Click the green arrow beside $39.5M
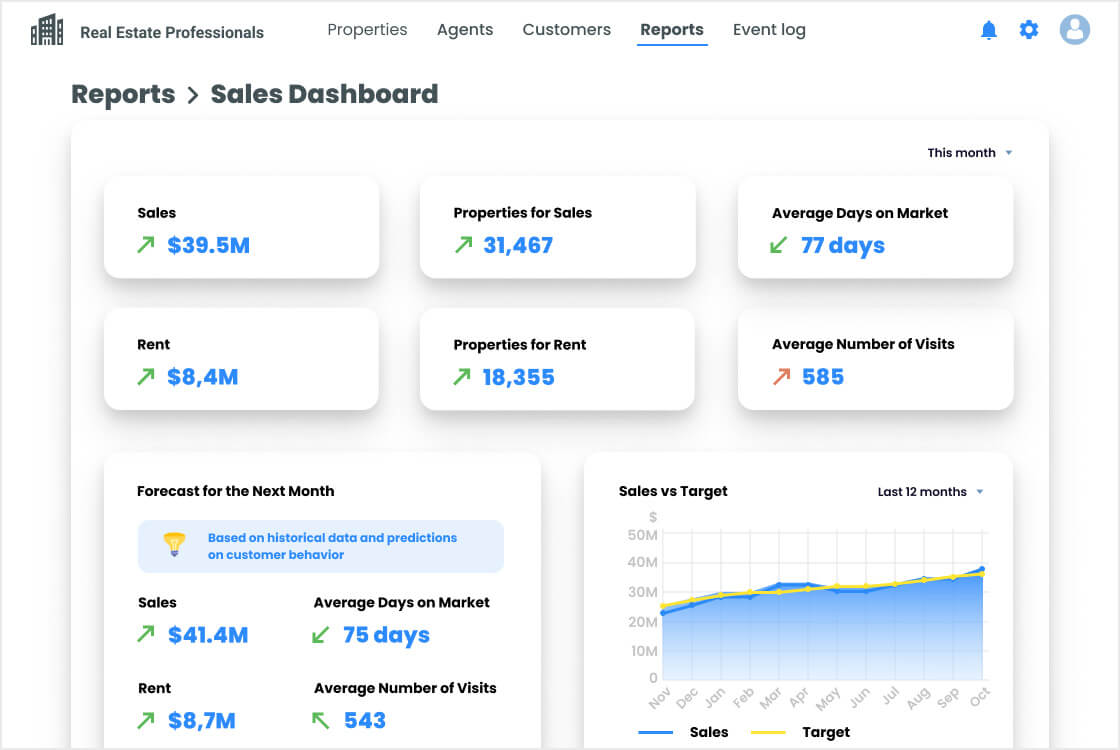 [146, 245]
